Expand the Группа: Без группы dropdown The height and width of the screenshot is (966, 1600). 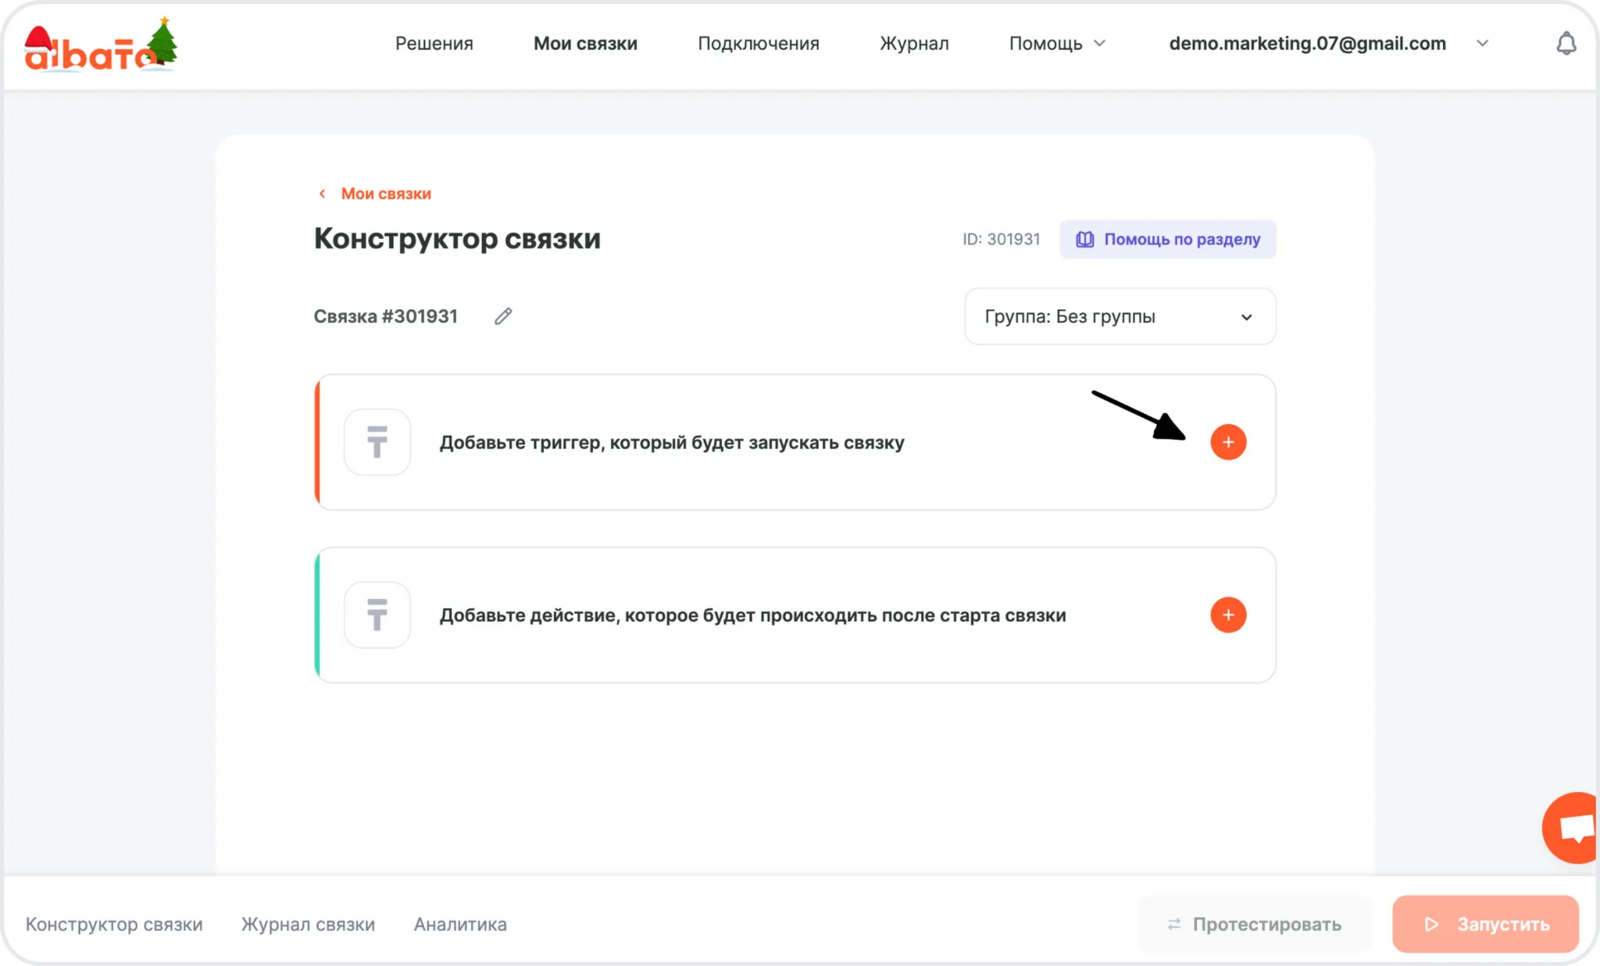pyautogui.click(x=1119, y=317)
